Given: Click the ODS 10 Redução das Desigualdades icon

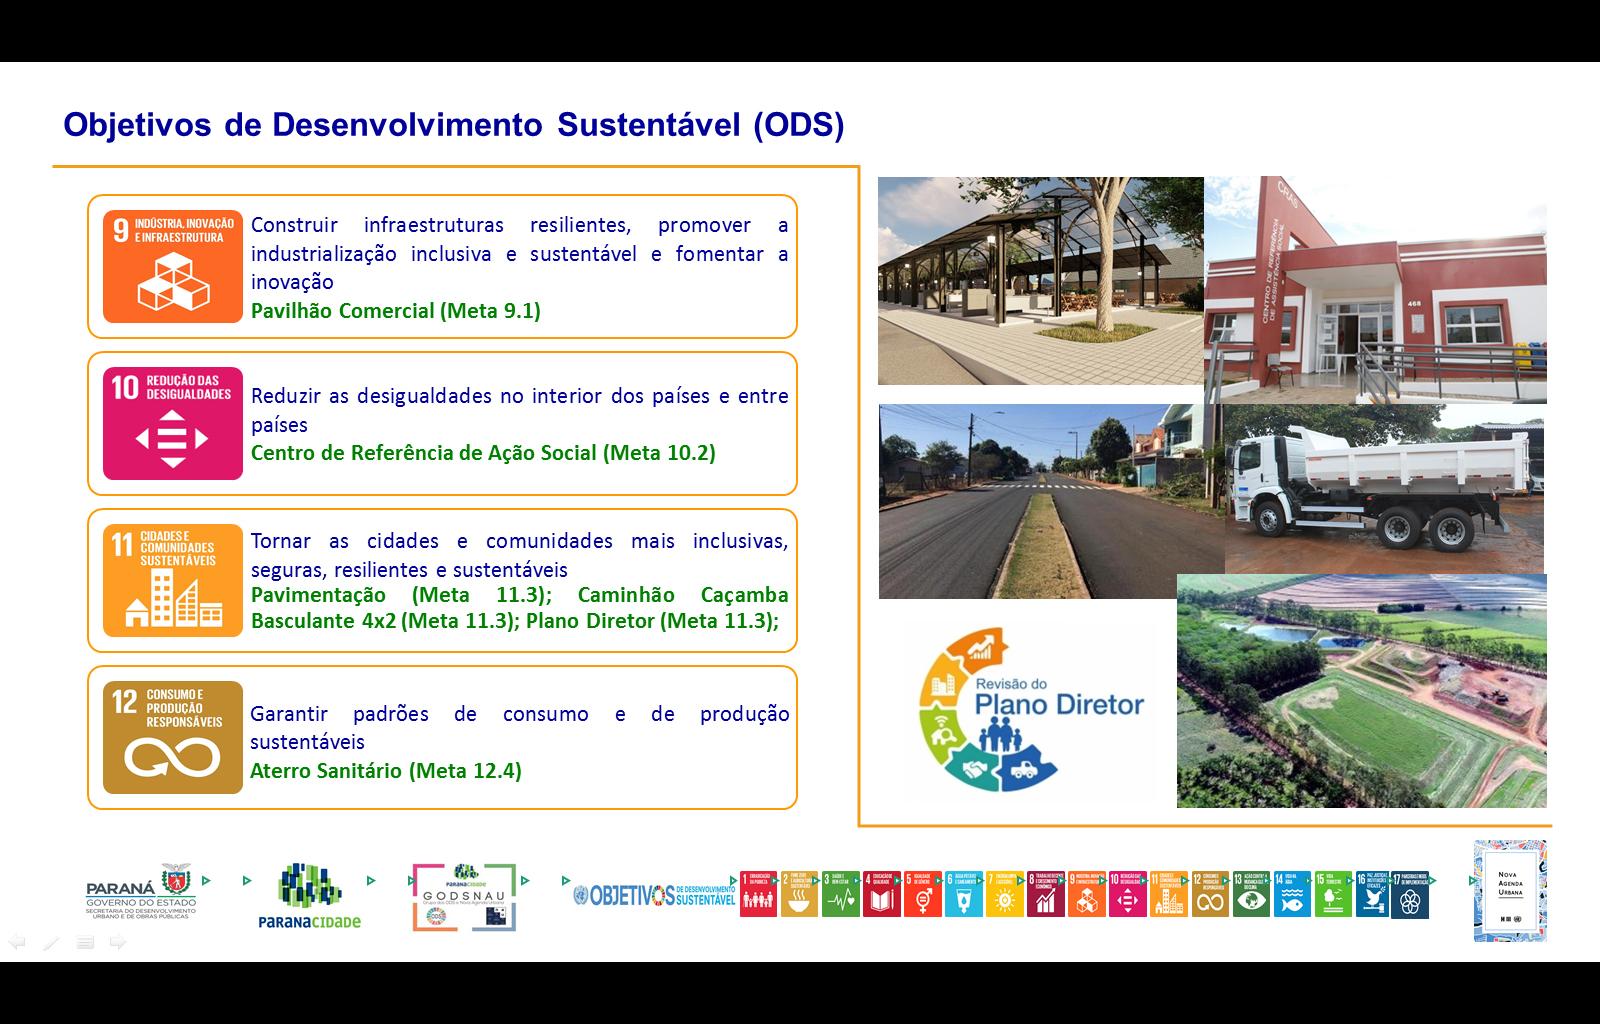Looking at the screenshot, I should tap(172, 423).
